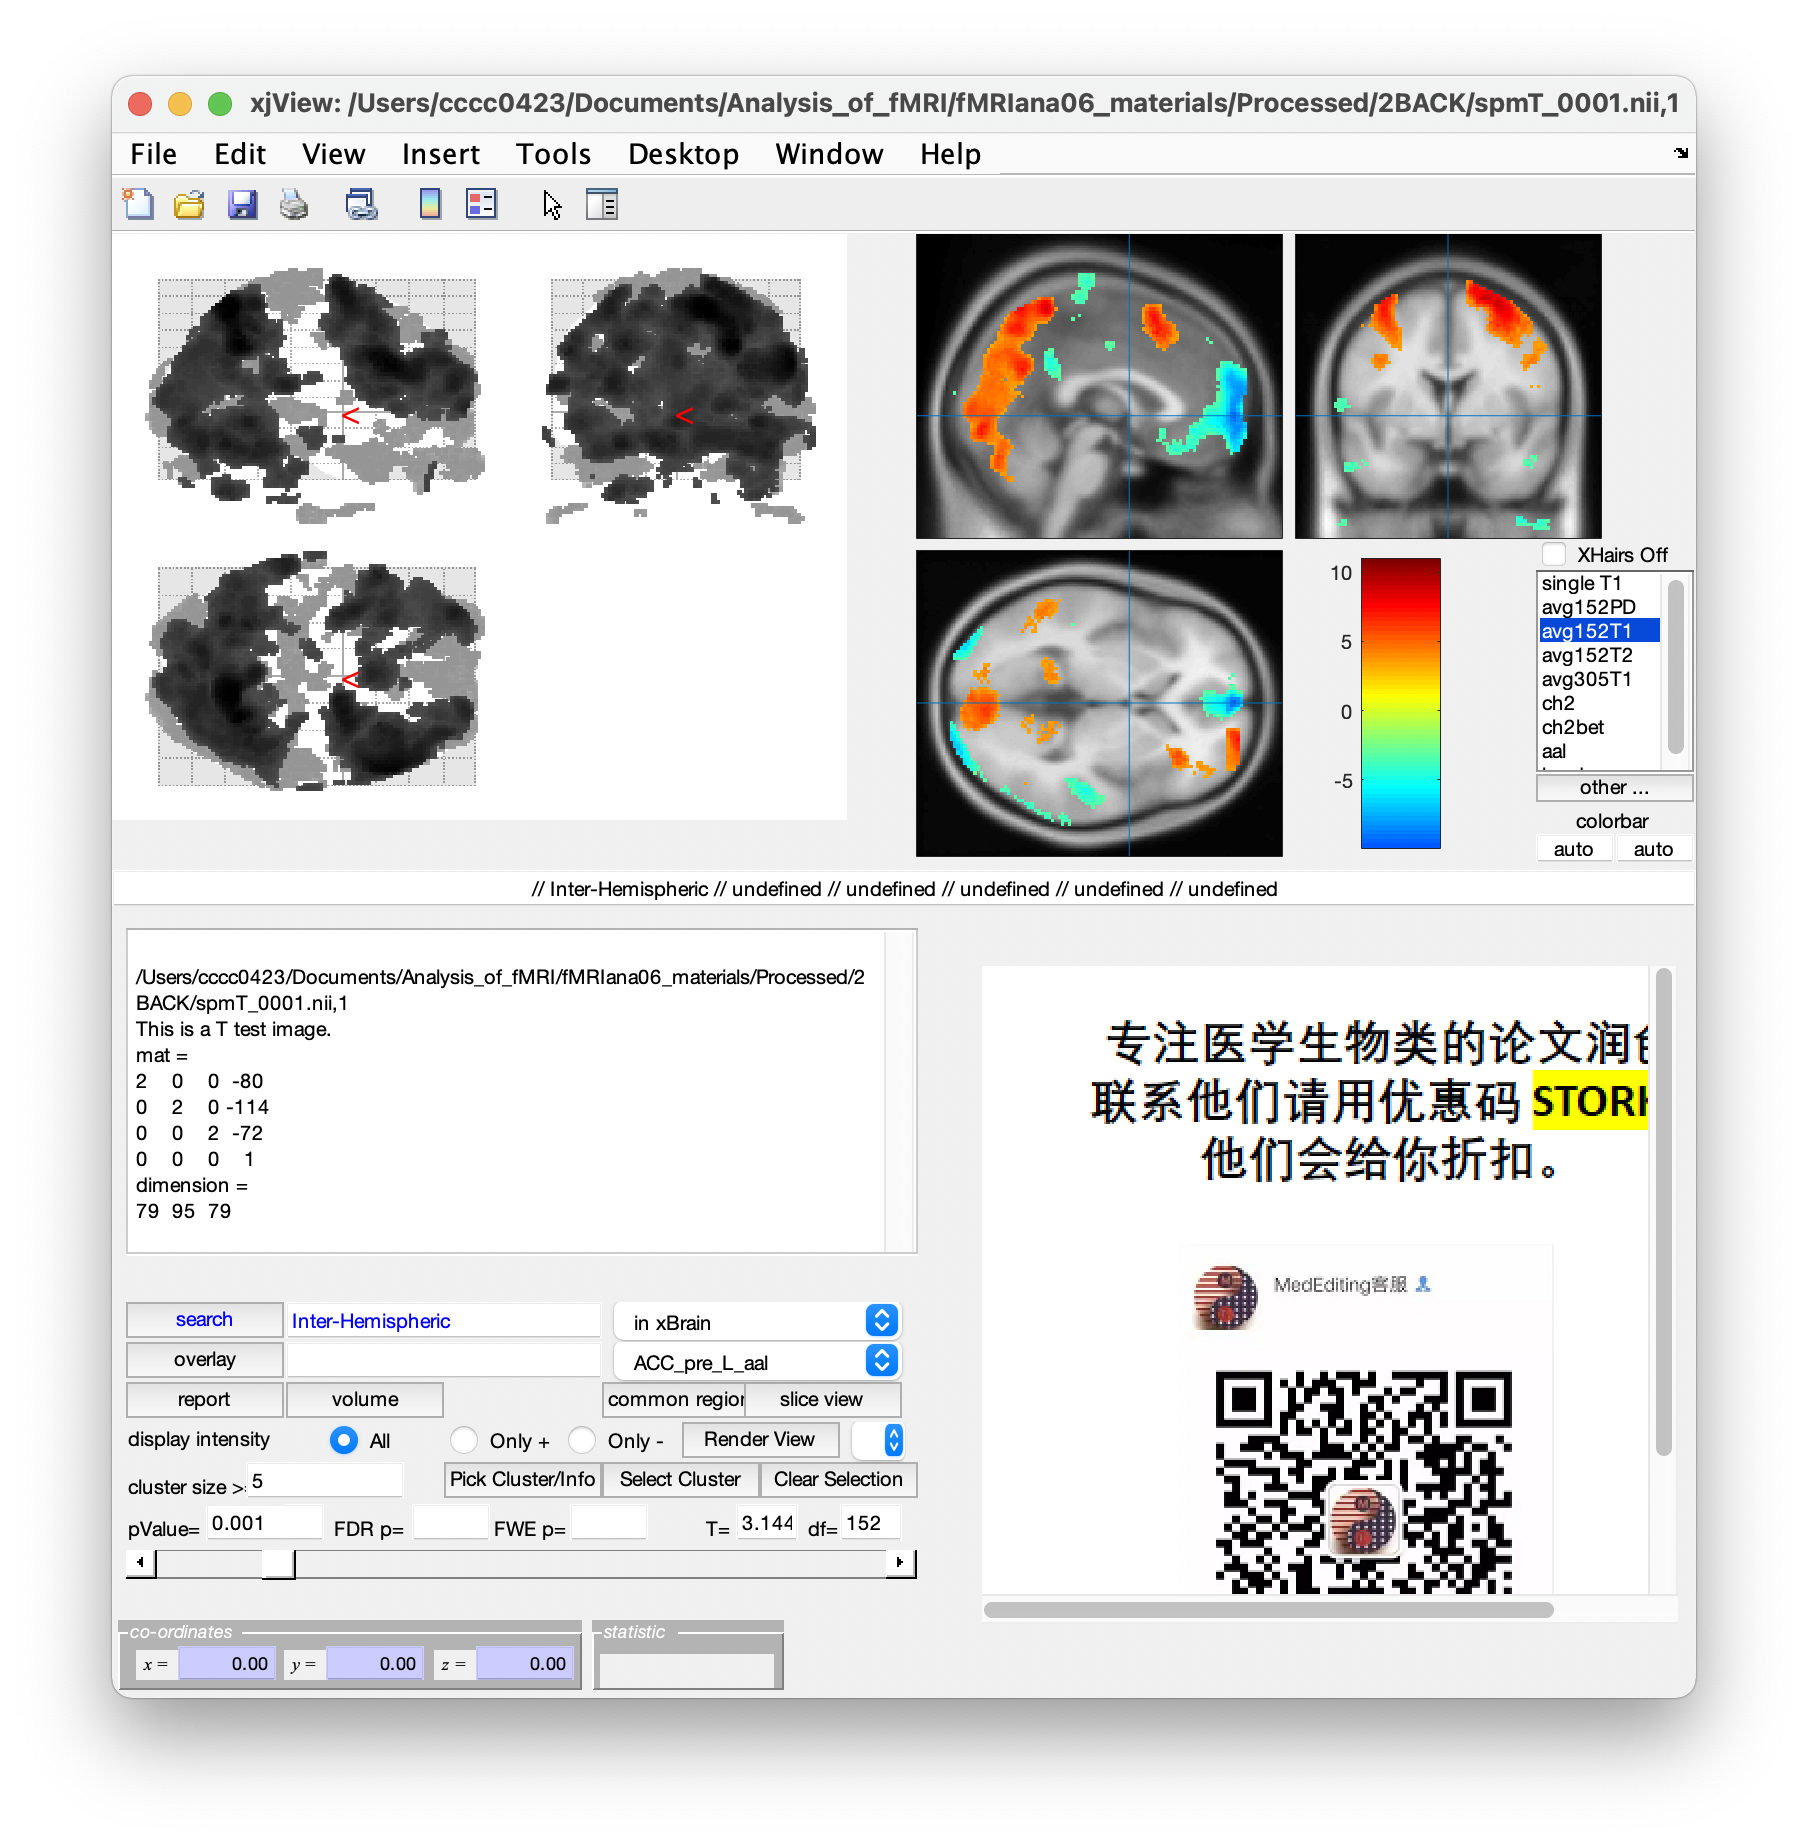1808x1846 pixels.
Task: Click the Print Figure printer icon
Action: [294, 204]
